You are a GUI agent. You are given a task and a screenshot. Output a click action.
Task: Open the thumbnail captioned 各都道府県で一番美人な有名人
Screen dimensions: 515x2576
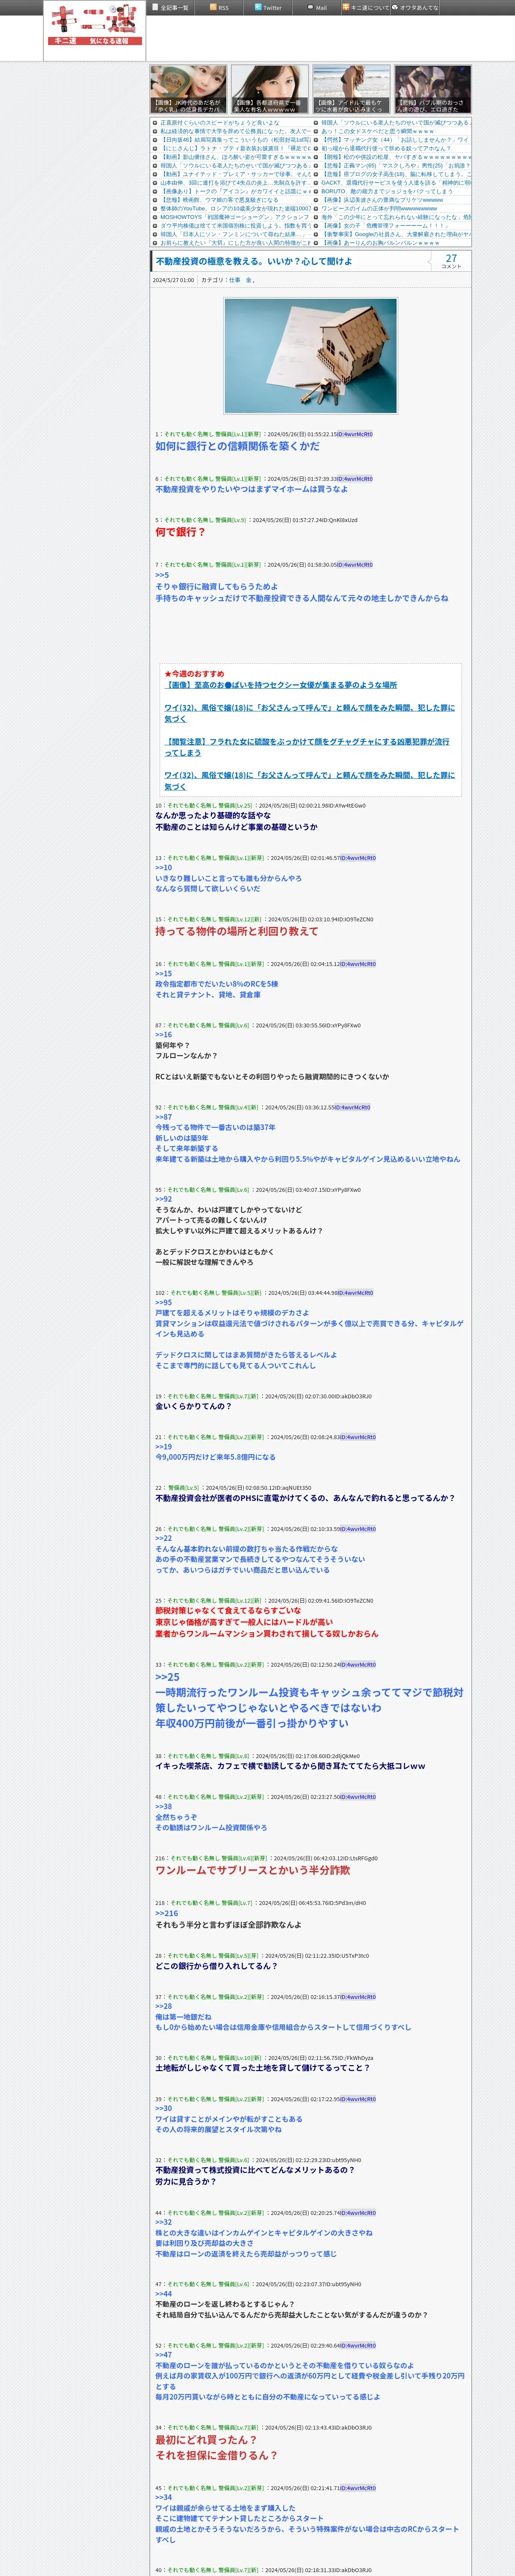coord(270,89)
